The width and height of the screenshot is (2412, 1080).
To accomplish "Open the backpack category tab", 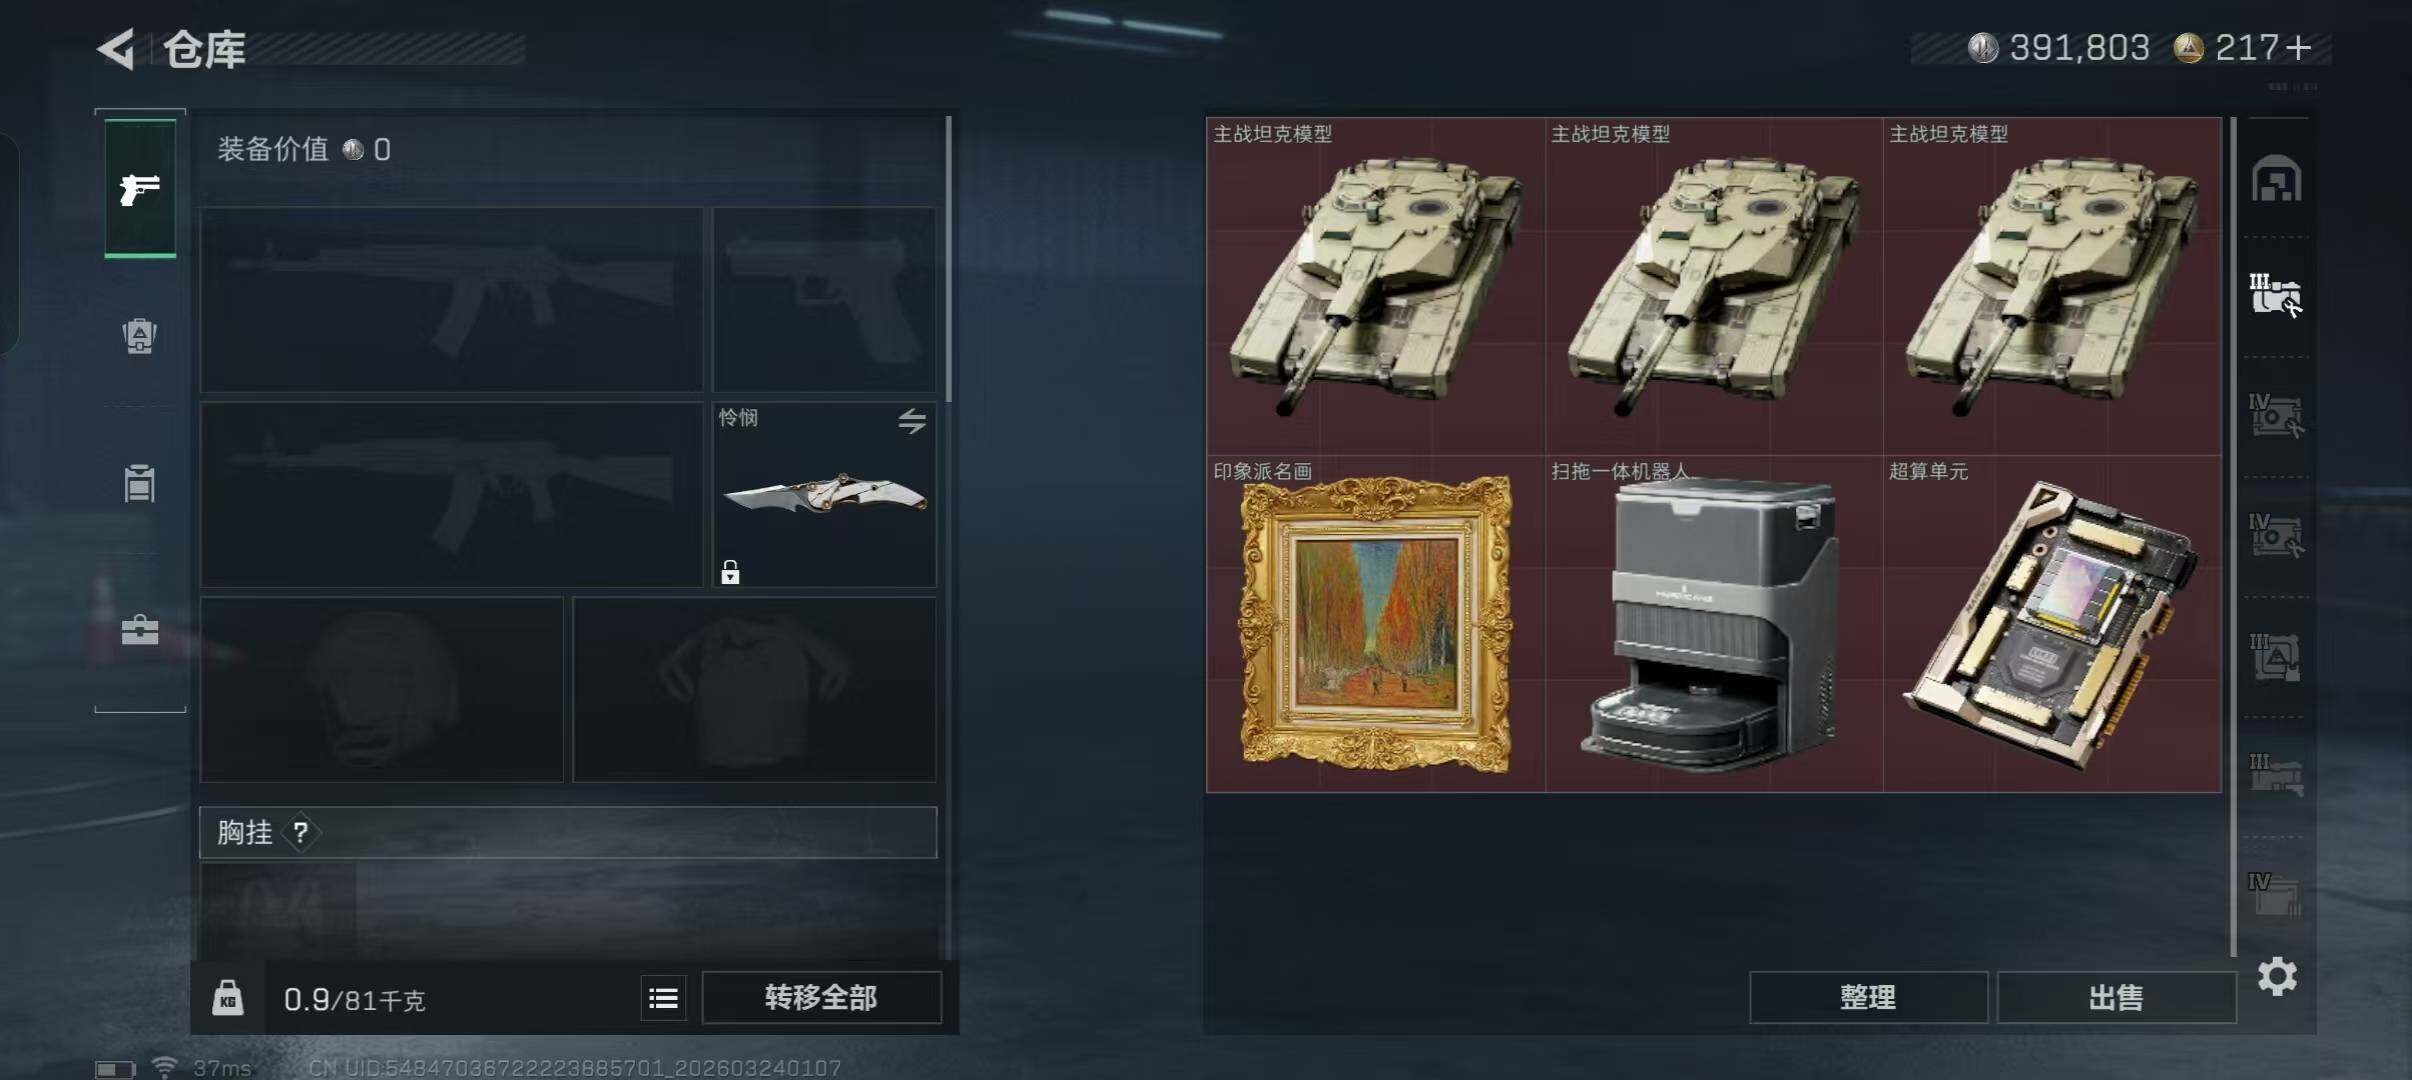I will [140, 335].
